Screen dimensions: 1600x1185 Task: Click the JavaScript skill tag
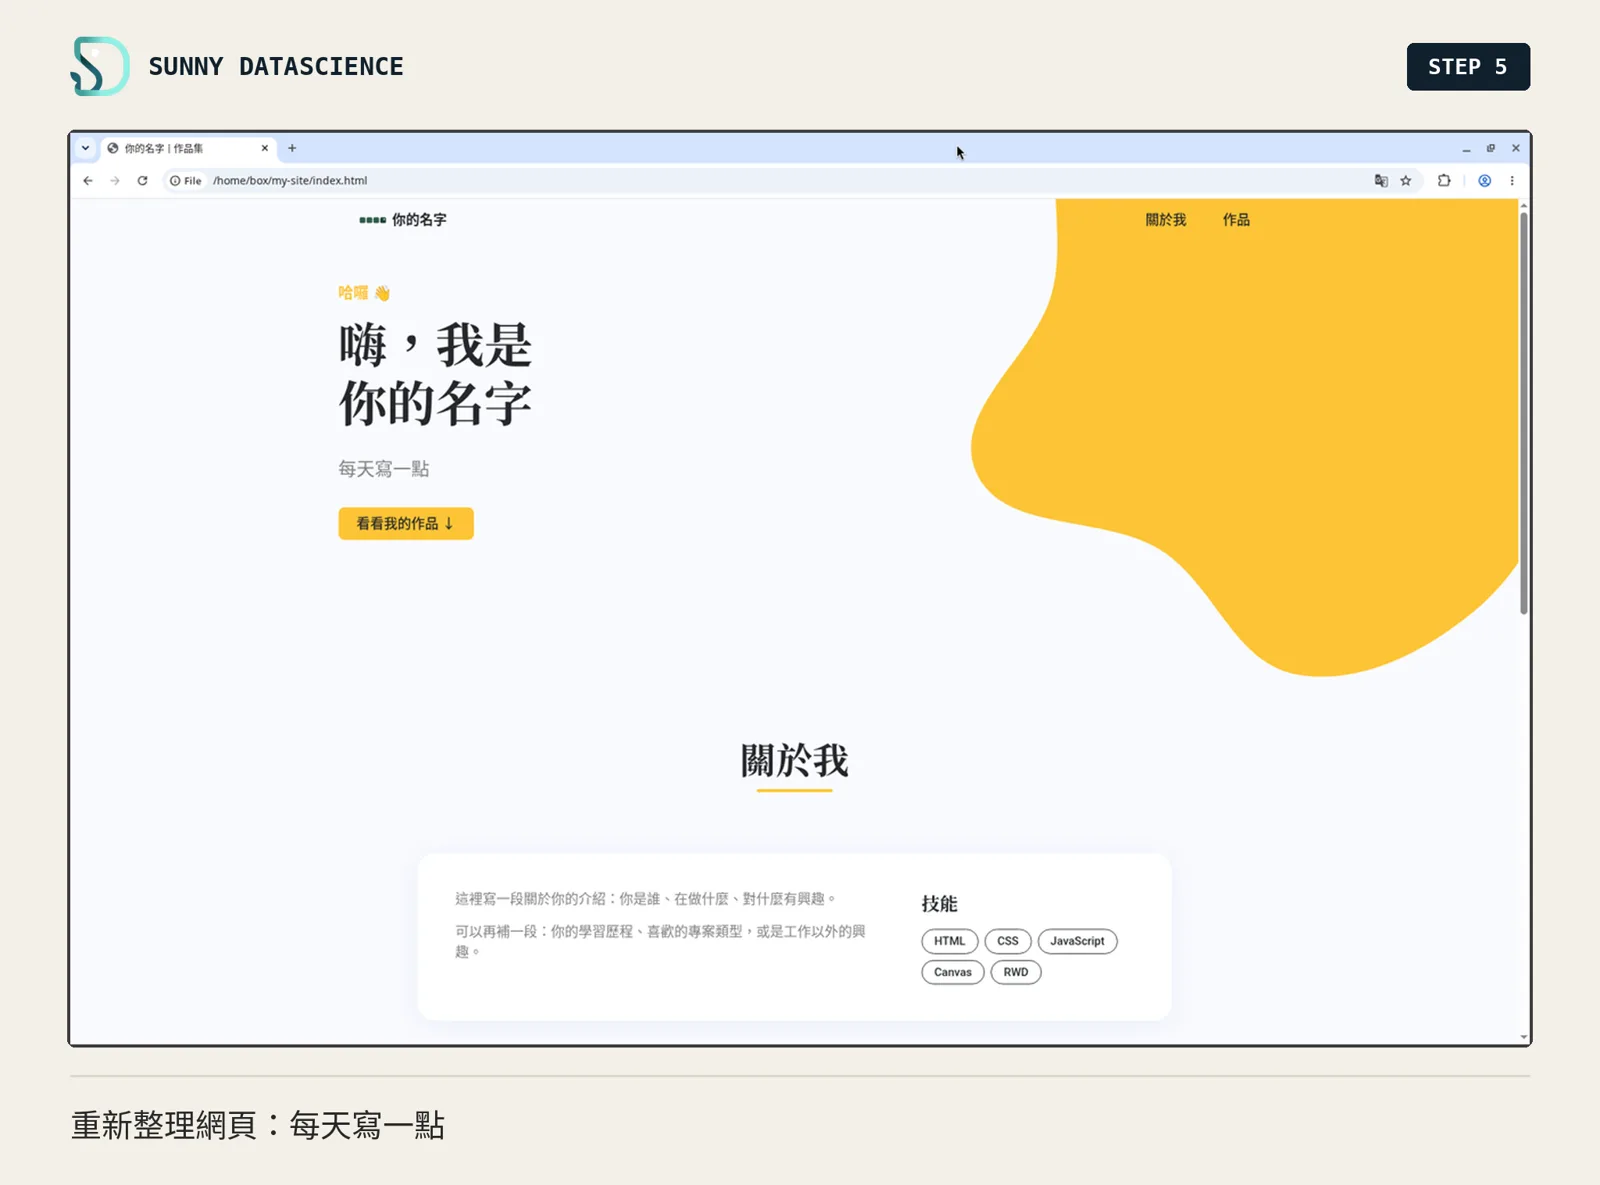pyautogui.click(x=1078, y=941)
